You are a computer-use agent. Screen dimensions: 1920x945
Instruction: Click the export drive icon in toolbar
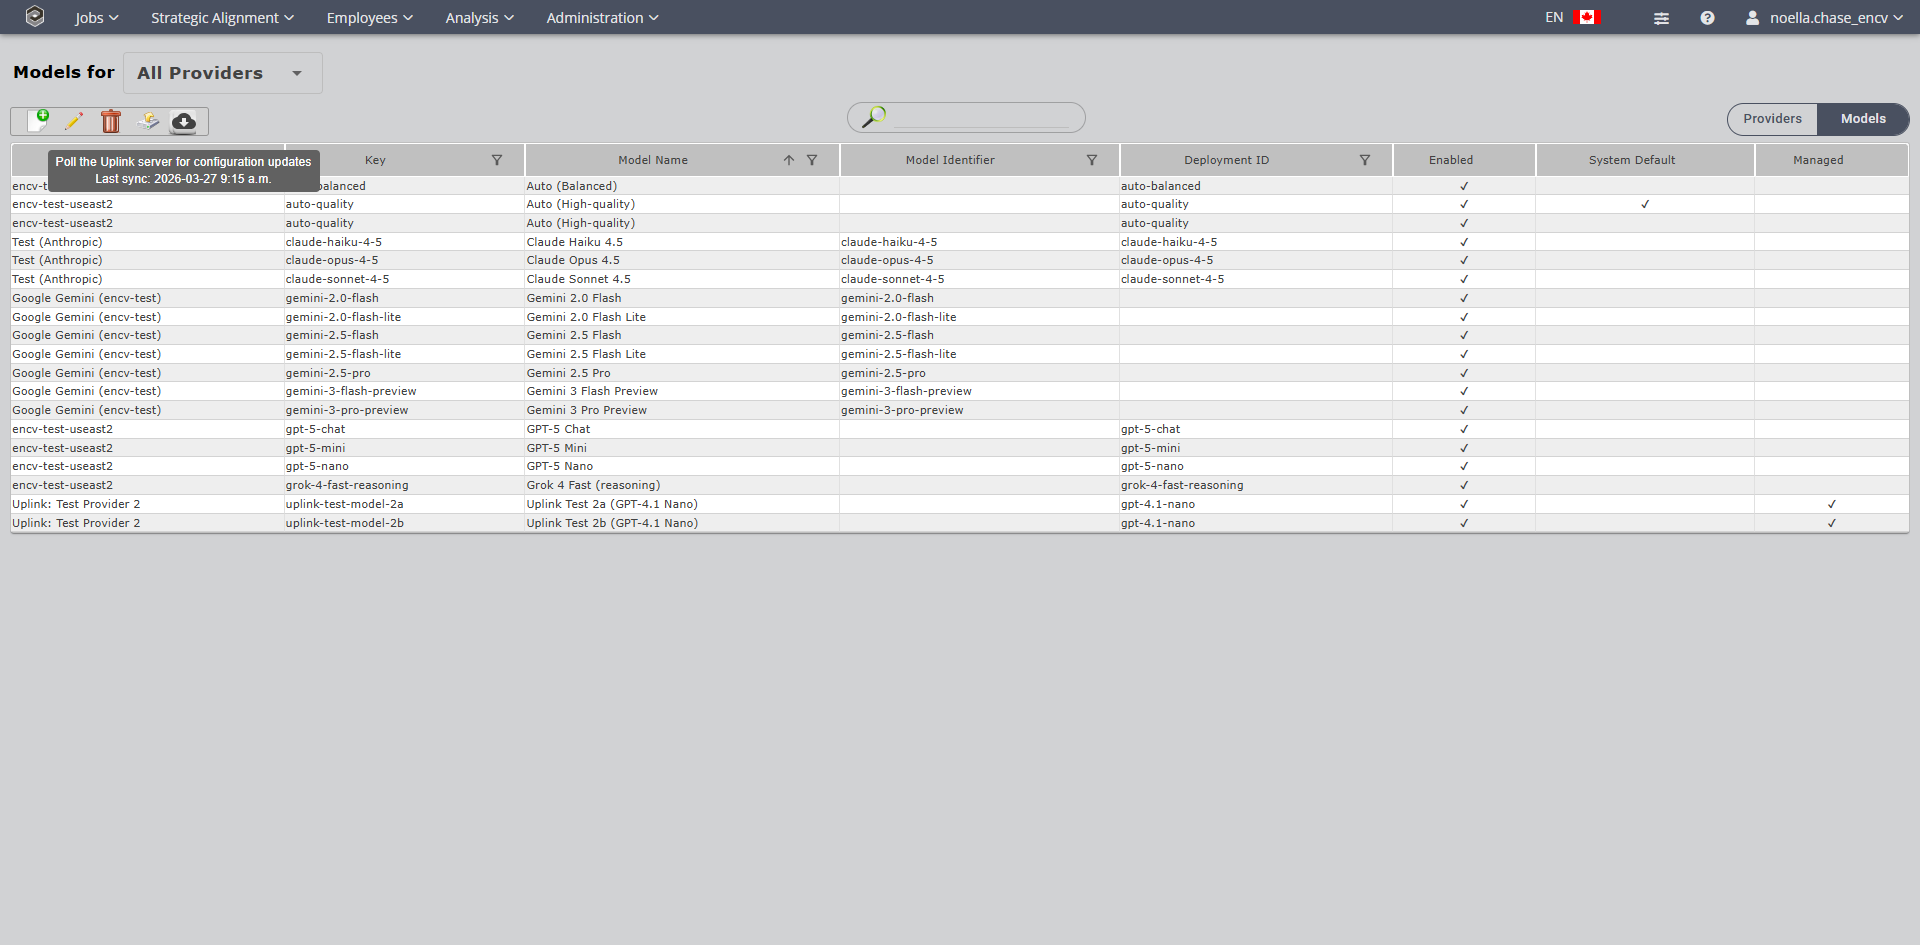pyautogui.click(x=148, y=121)
